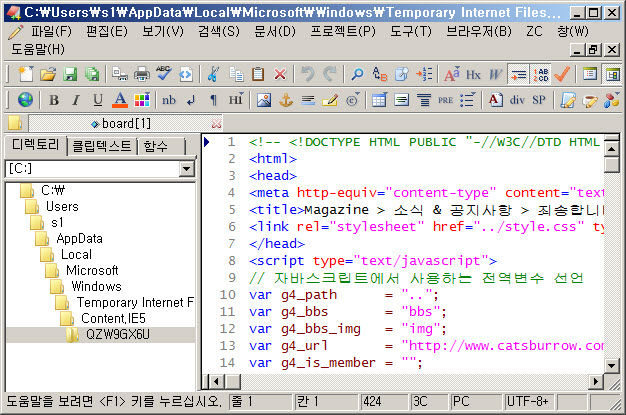Insert a span tag with the SP icon
The width and height of the screenshot is (626, 415).
pos(539,99)
